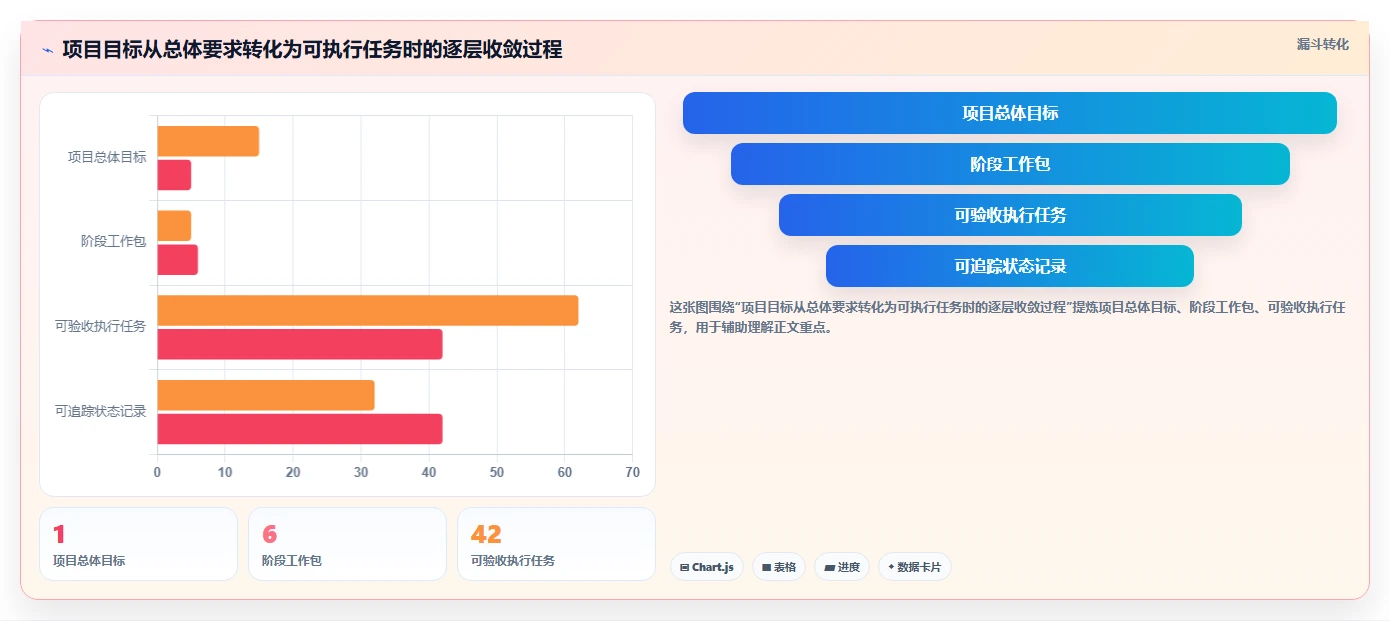Click the x-axis tick label 40
This screenshot has height=621, width=1390.
click(x=429, y=472)
